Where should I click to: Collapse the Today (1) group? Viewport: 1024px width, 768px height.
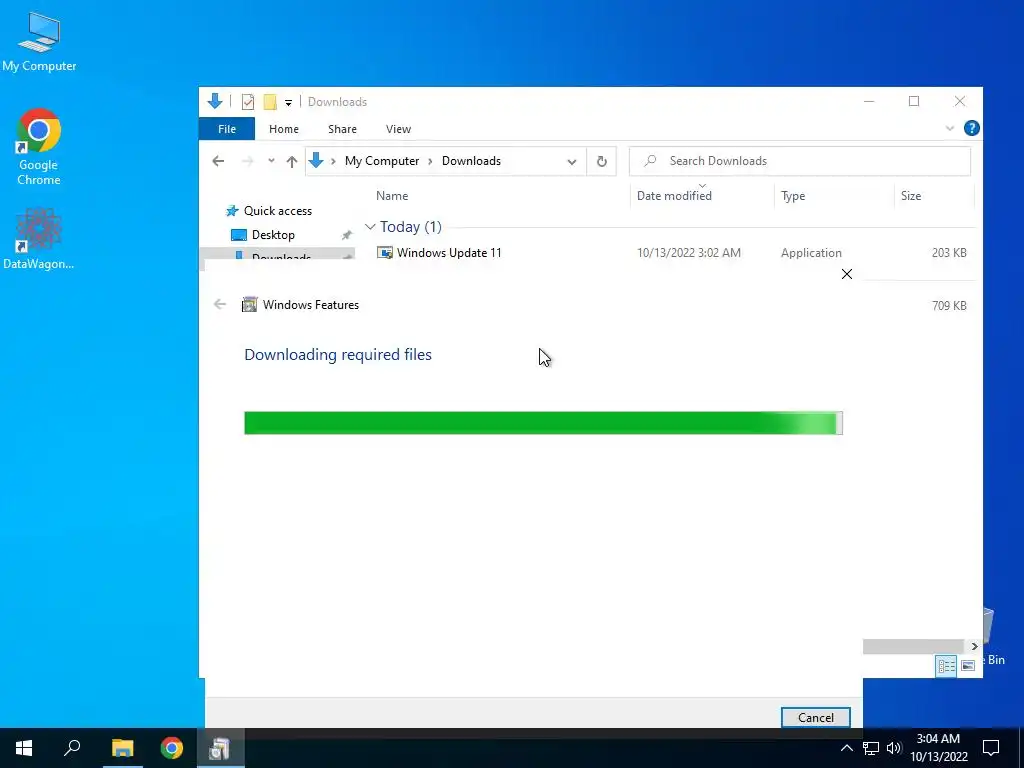(x=370, y=227)
